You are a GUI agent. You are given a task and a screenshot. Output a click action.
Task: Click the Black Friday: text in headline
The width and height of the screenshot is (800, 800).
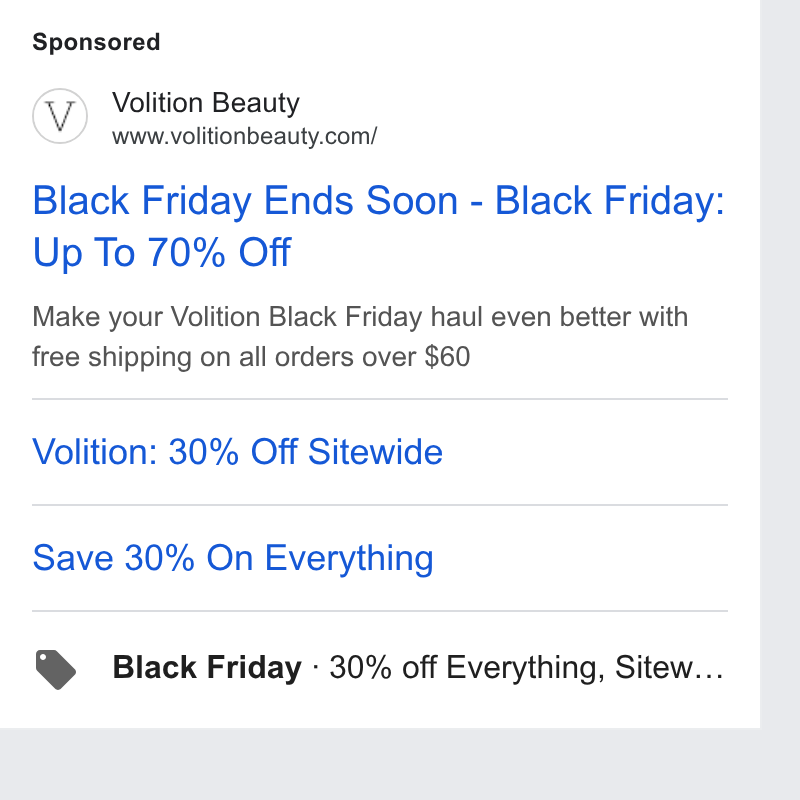[610, 201]
